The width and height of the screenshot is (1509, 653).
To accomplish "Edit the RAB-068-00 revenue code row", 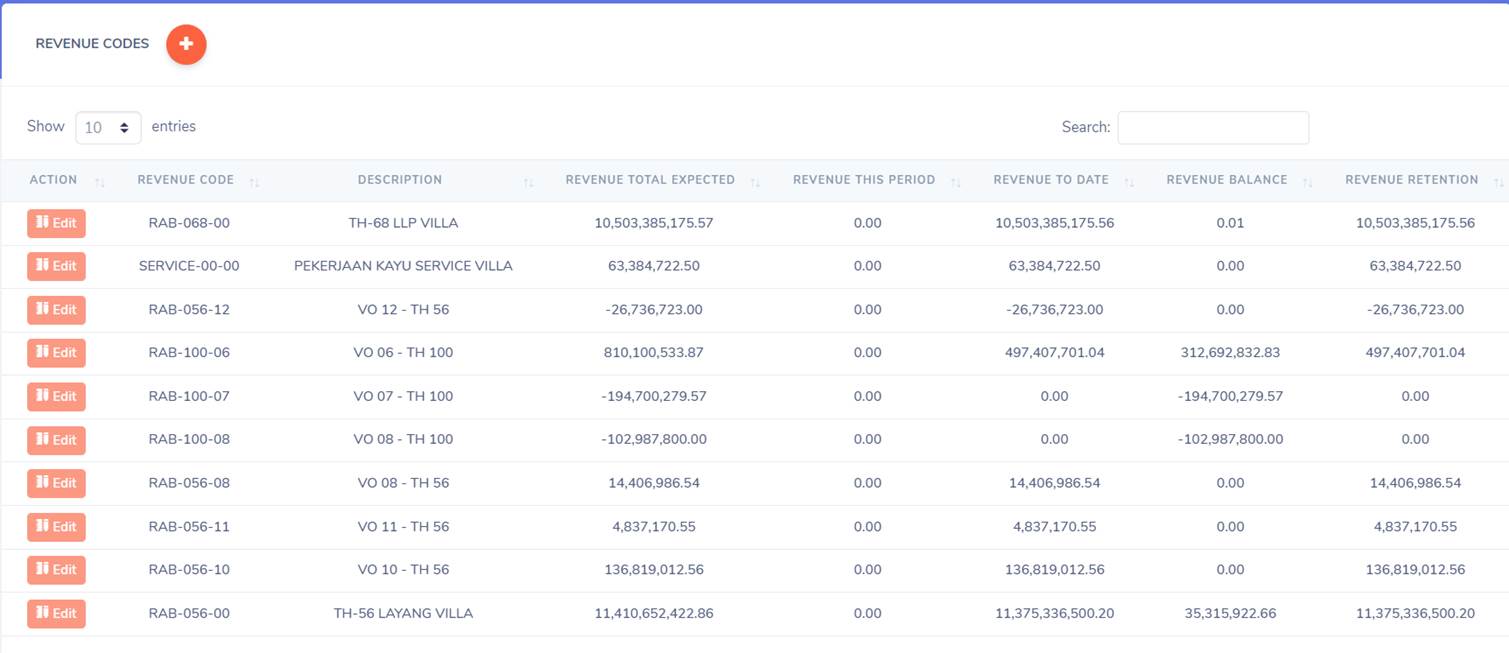I will [56, 223].
